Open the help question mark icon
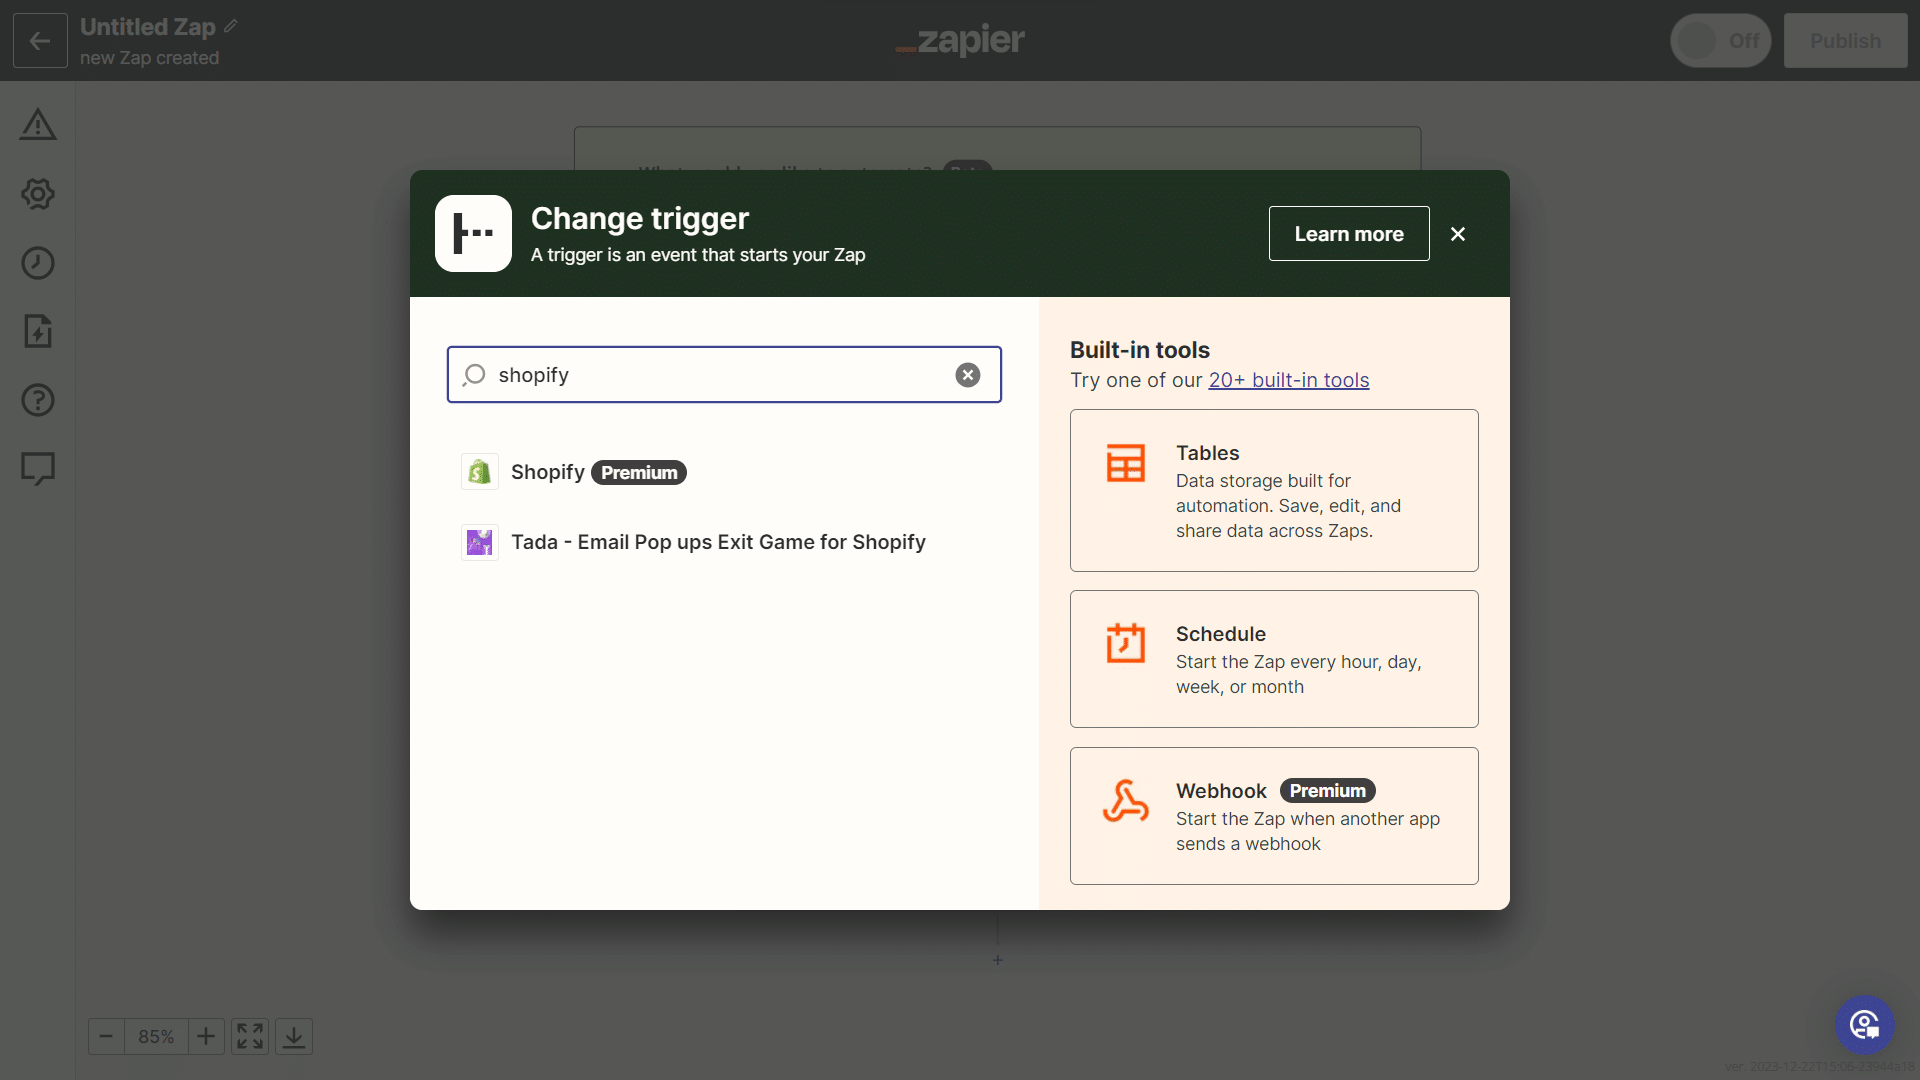This screenshot has width=1920, height=1080. [x=38, y=400]
